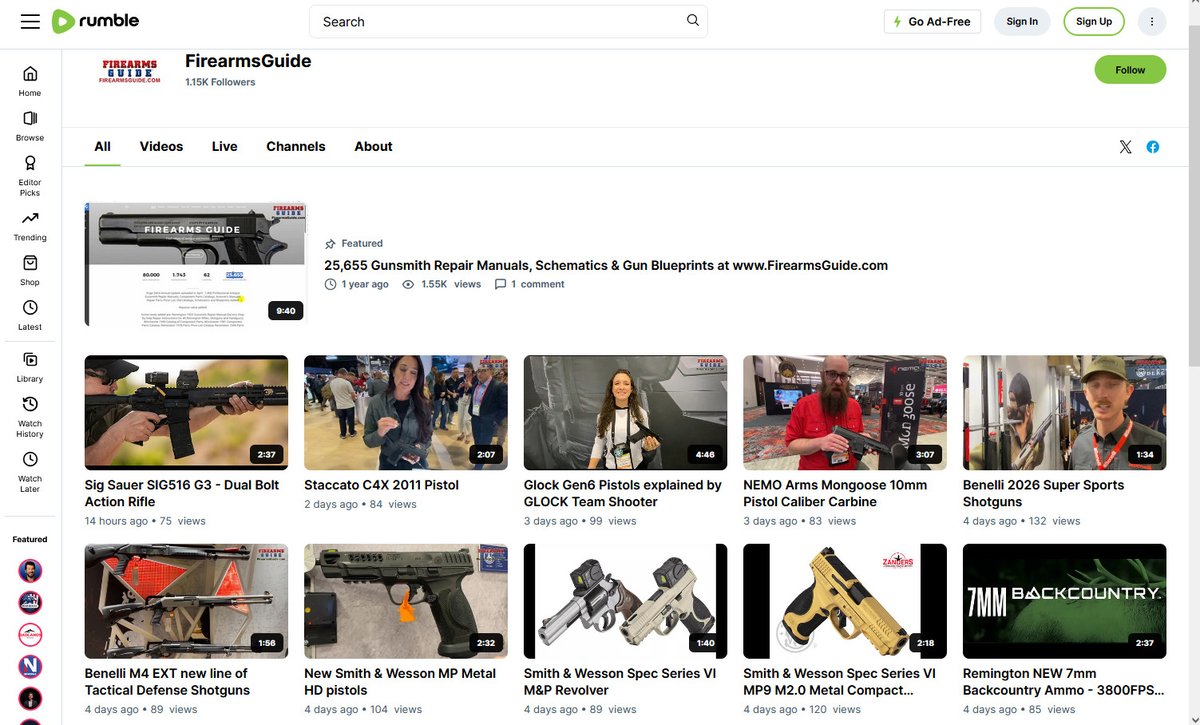Image resolution: width=1200 pixels, height=725 pixels.
Task: Open Watch Later in sidebar
Action: (30, 472)
